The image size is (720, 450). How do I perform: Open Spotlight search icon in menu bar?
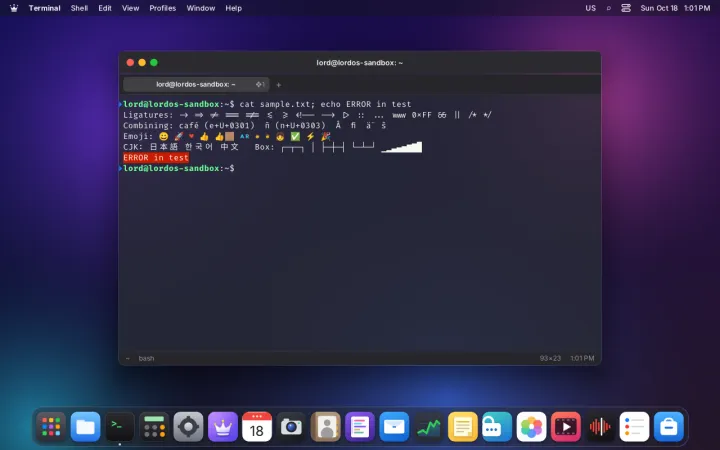[608, 8]
